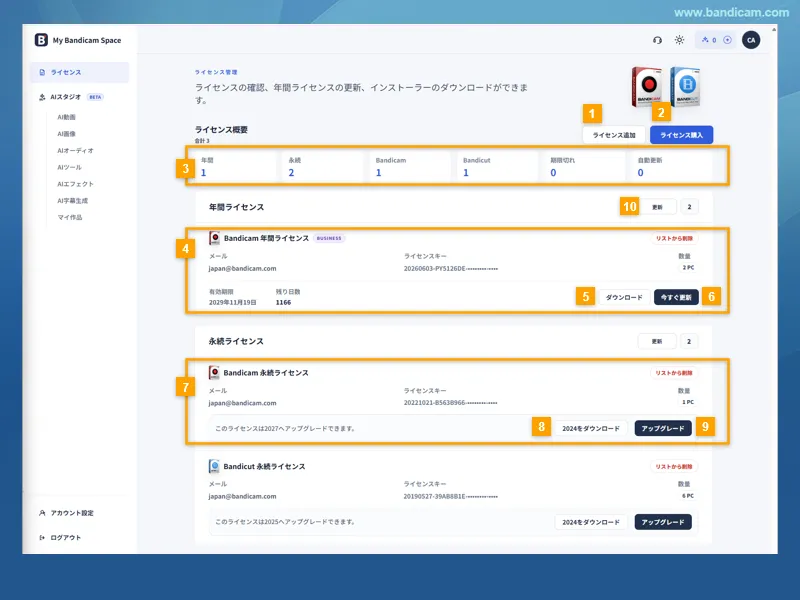
Task: Click 更新 button in 永続ライセンス section
Action: point(657,341)
